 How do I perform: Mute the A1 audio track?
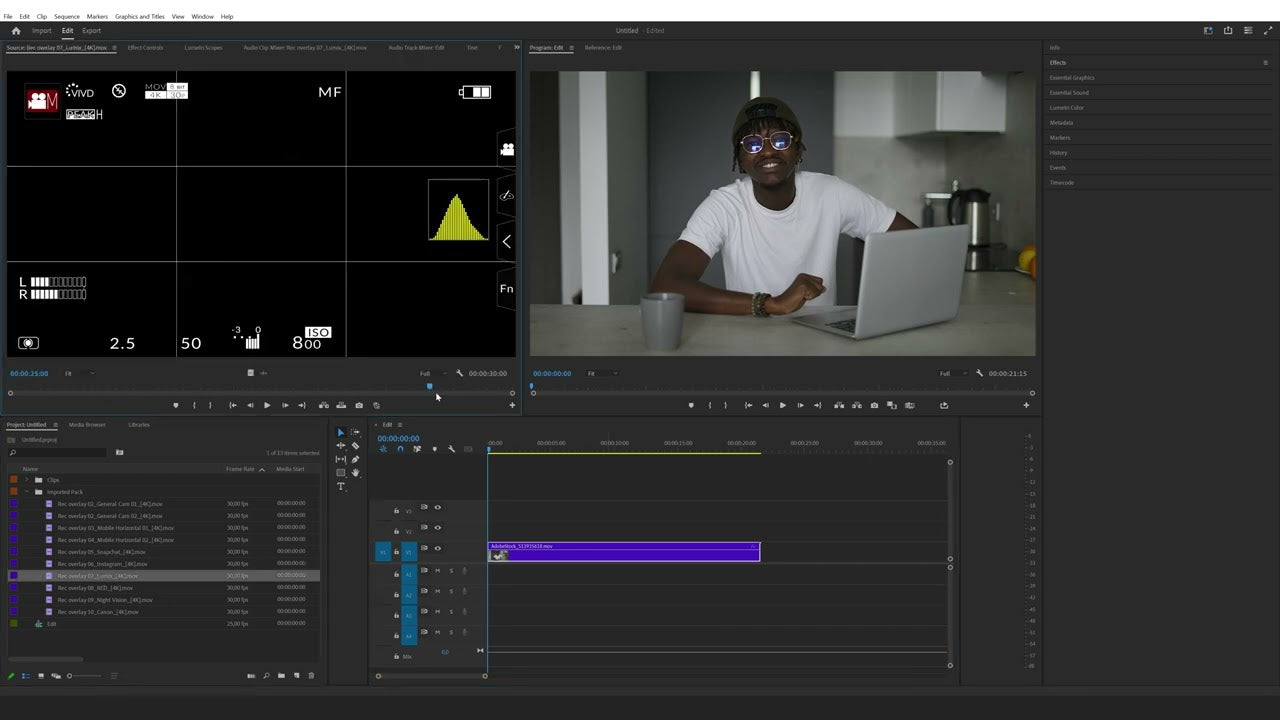pos(437,572)
